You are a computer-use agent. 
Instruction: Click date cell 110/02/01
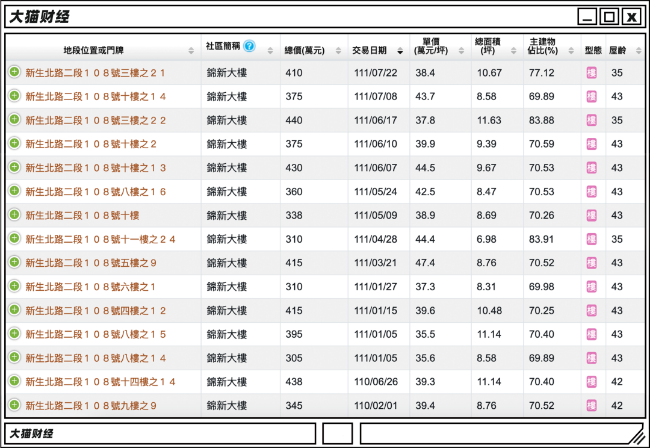click(376, 405)
